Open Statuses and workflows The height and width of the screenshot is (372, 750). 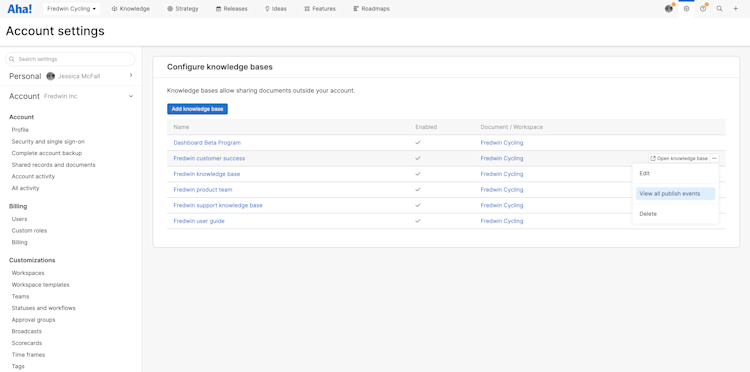(x=44, y=308)
